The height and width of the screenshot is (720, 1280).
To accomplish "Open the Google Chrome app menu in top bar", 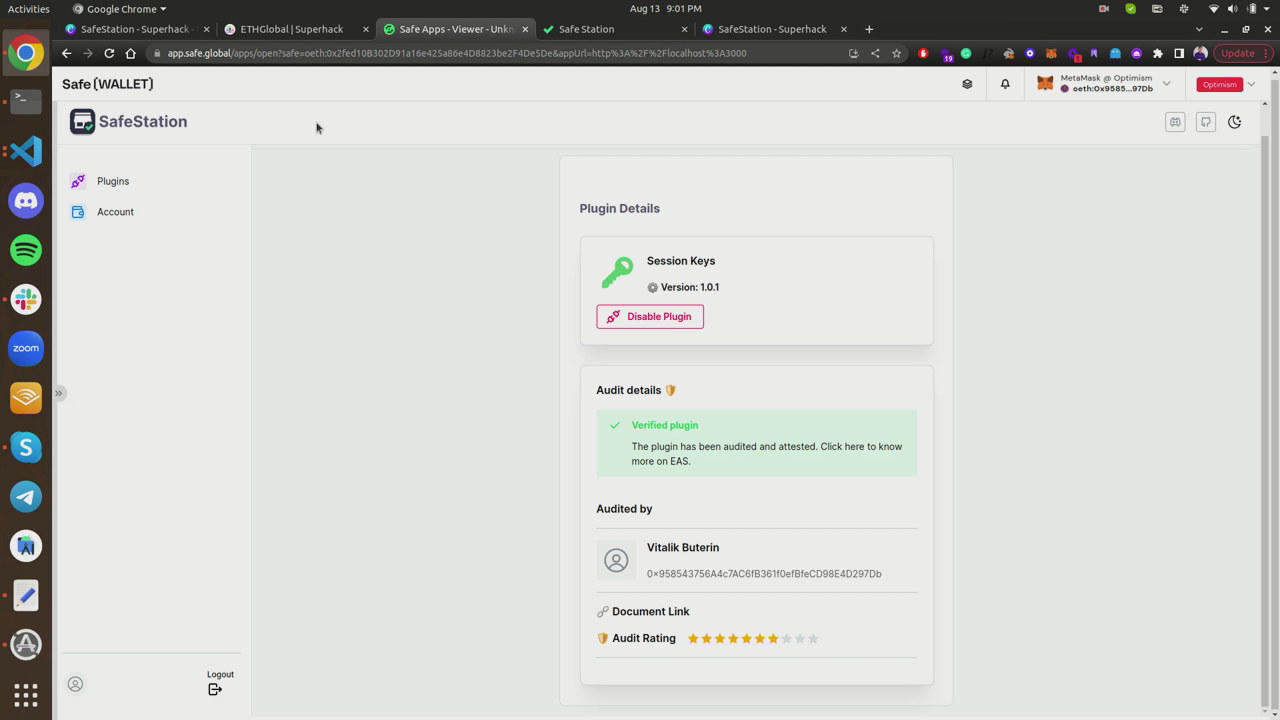I will (x=120, y=9).
